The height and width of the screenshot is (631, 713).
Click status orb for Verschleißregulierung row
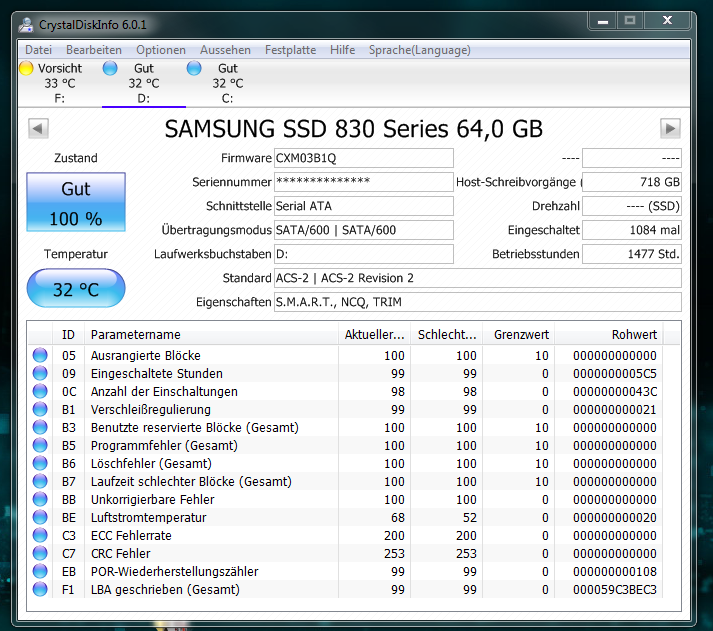pyautogui.click(x=40, y=409)
